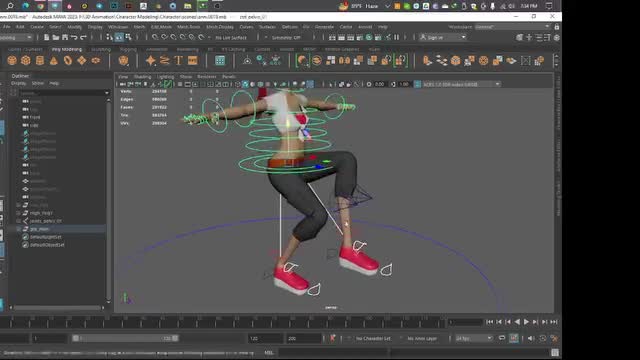Toggle the cache playback icon
Image resolution: width=640 pixels, height=360 pixels.
pos(514,338)
